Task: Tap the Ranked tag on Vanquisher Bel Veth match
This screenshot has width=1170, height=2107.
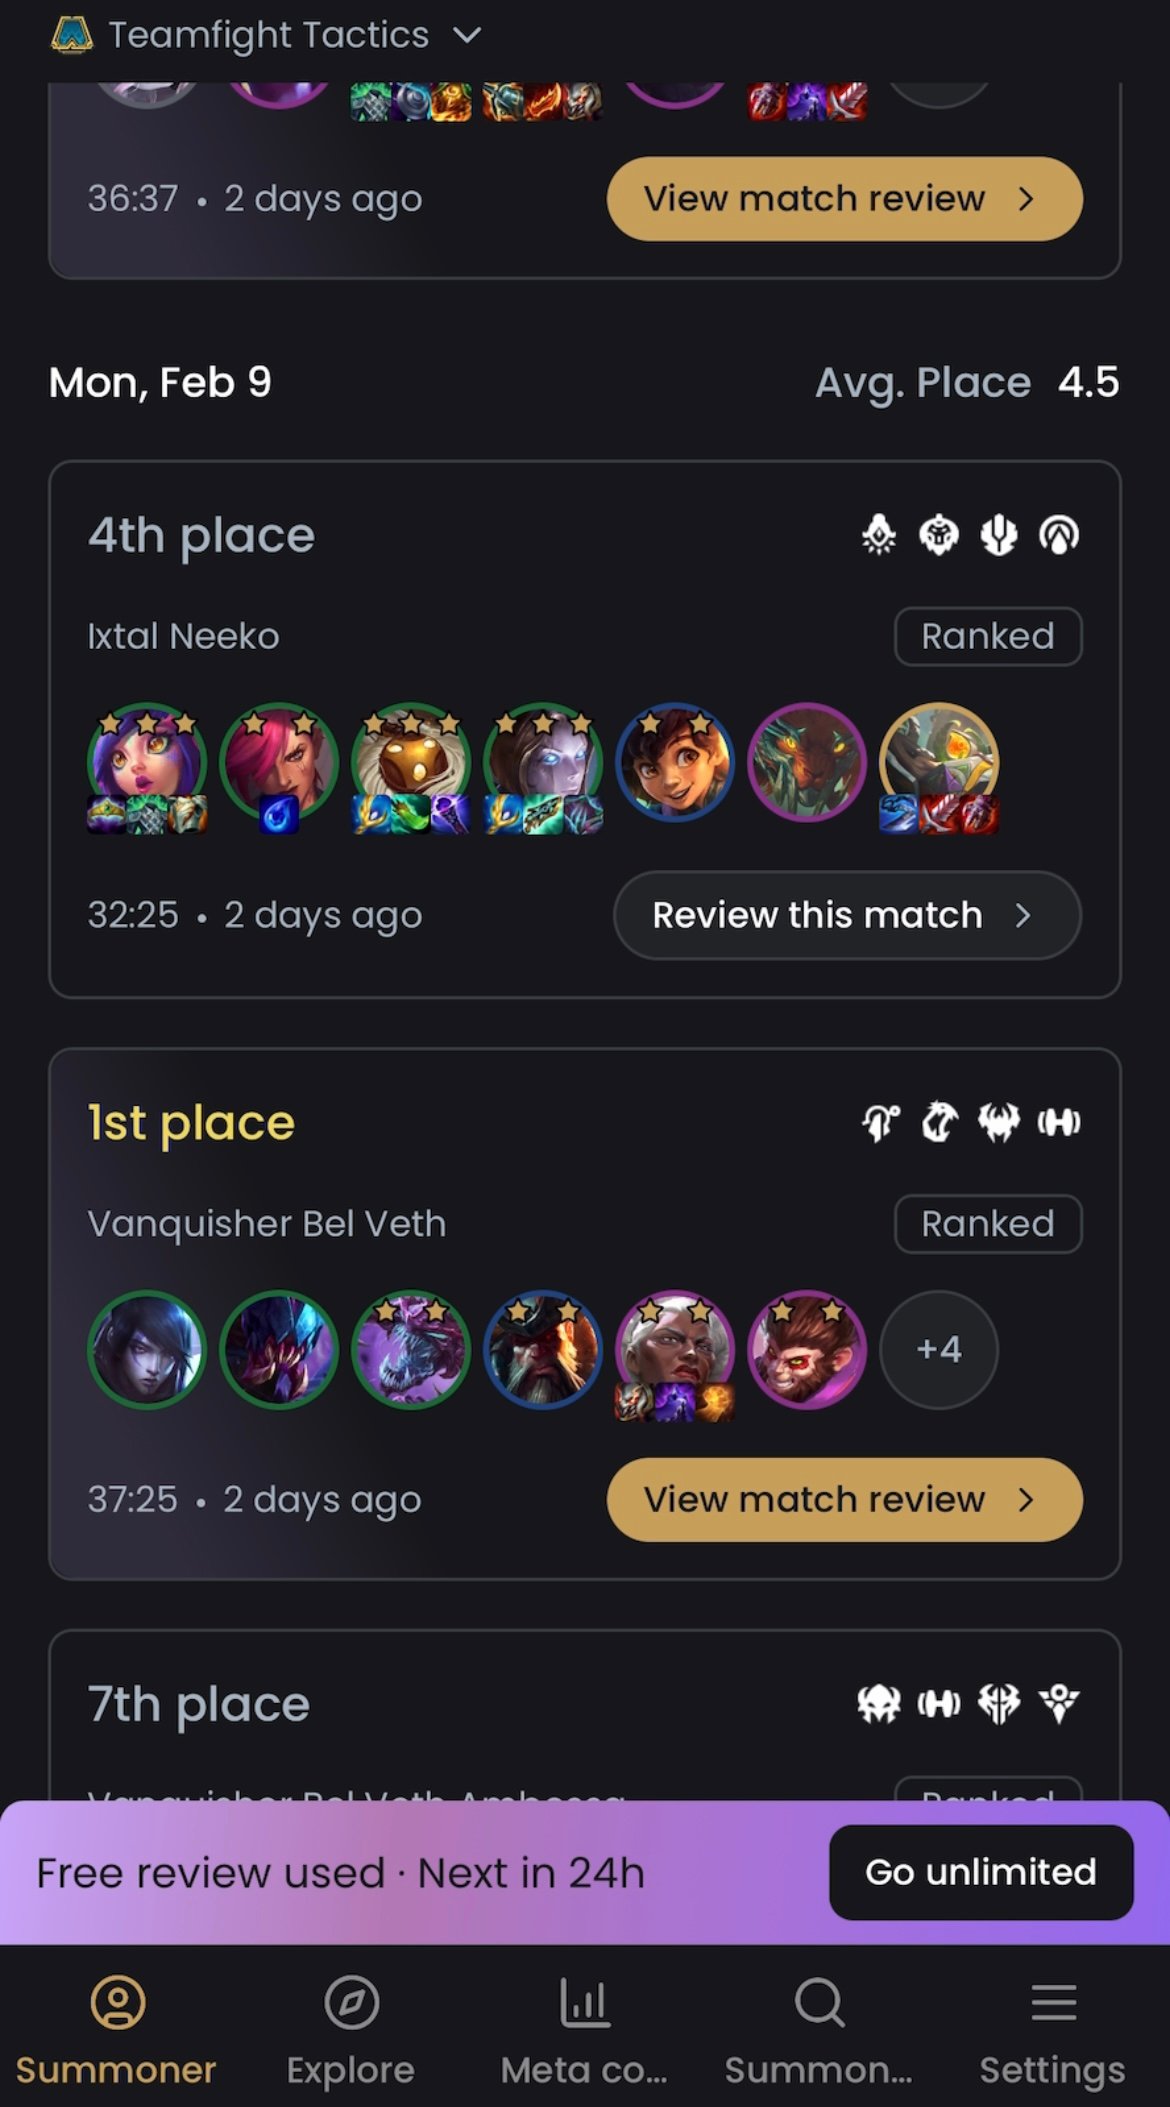Action: [x=988, y=1224]
